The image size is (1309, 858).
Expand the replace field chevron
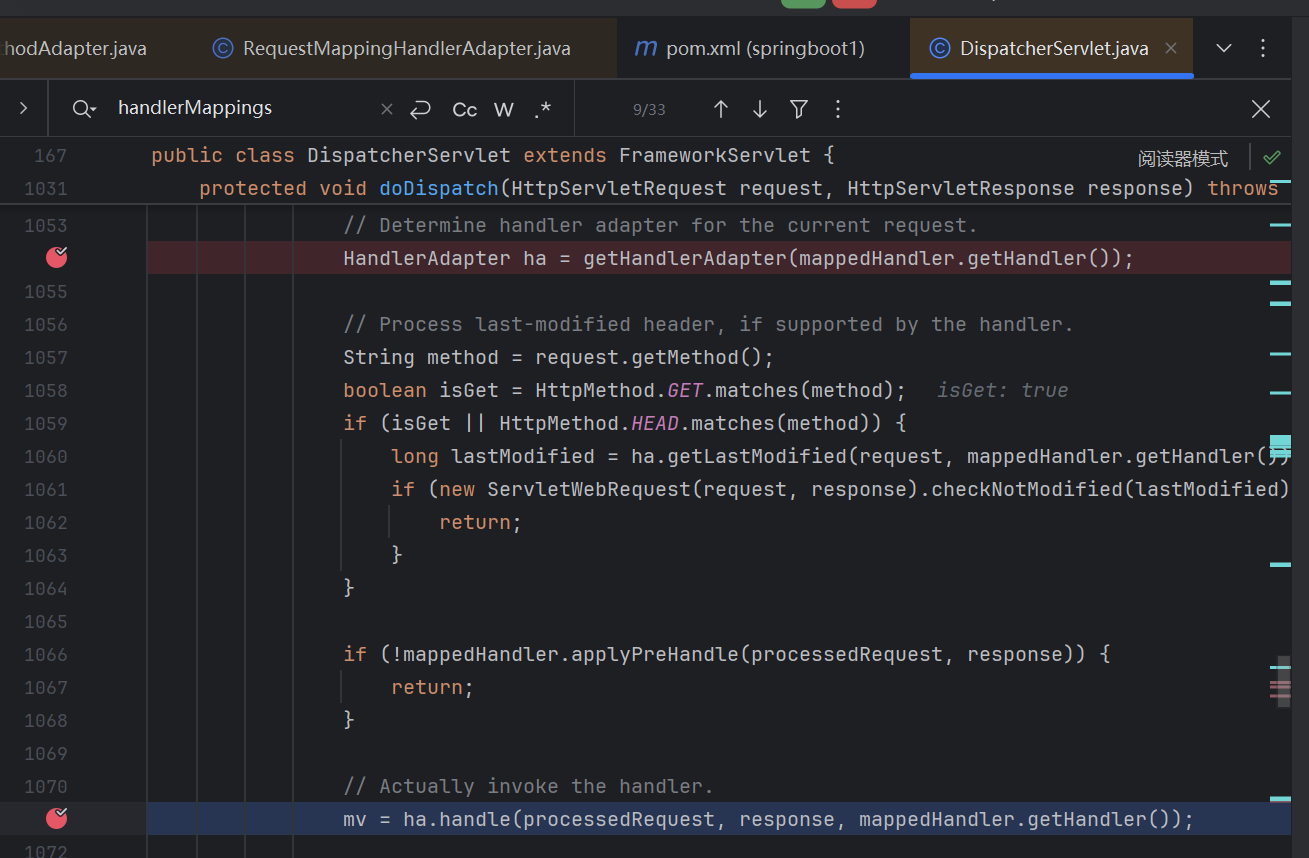point(23,108)
